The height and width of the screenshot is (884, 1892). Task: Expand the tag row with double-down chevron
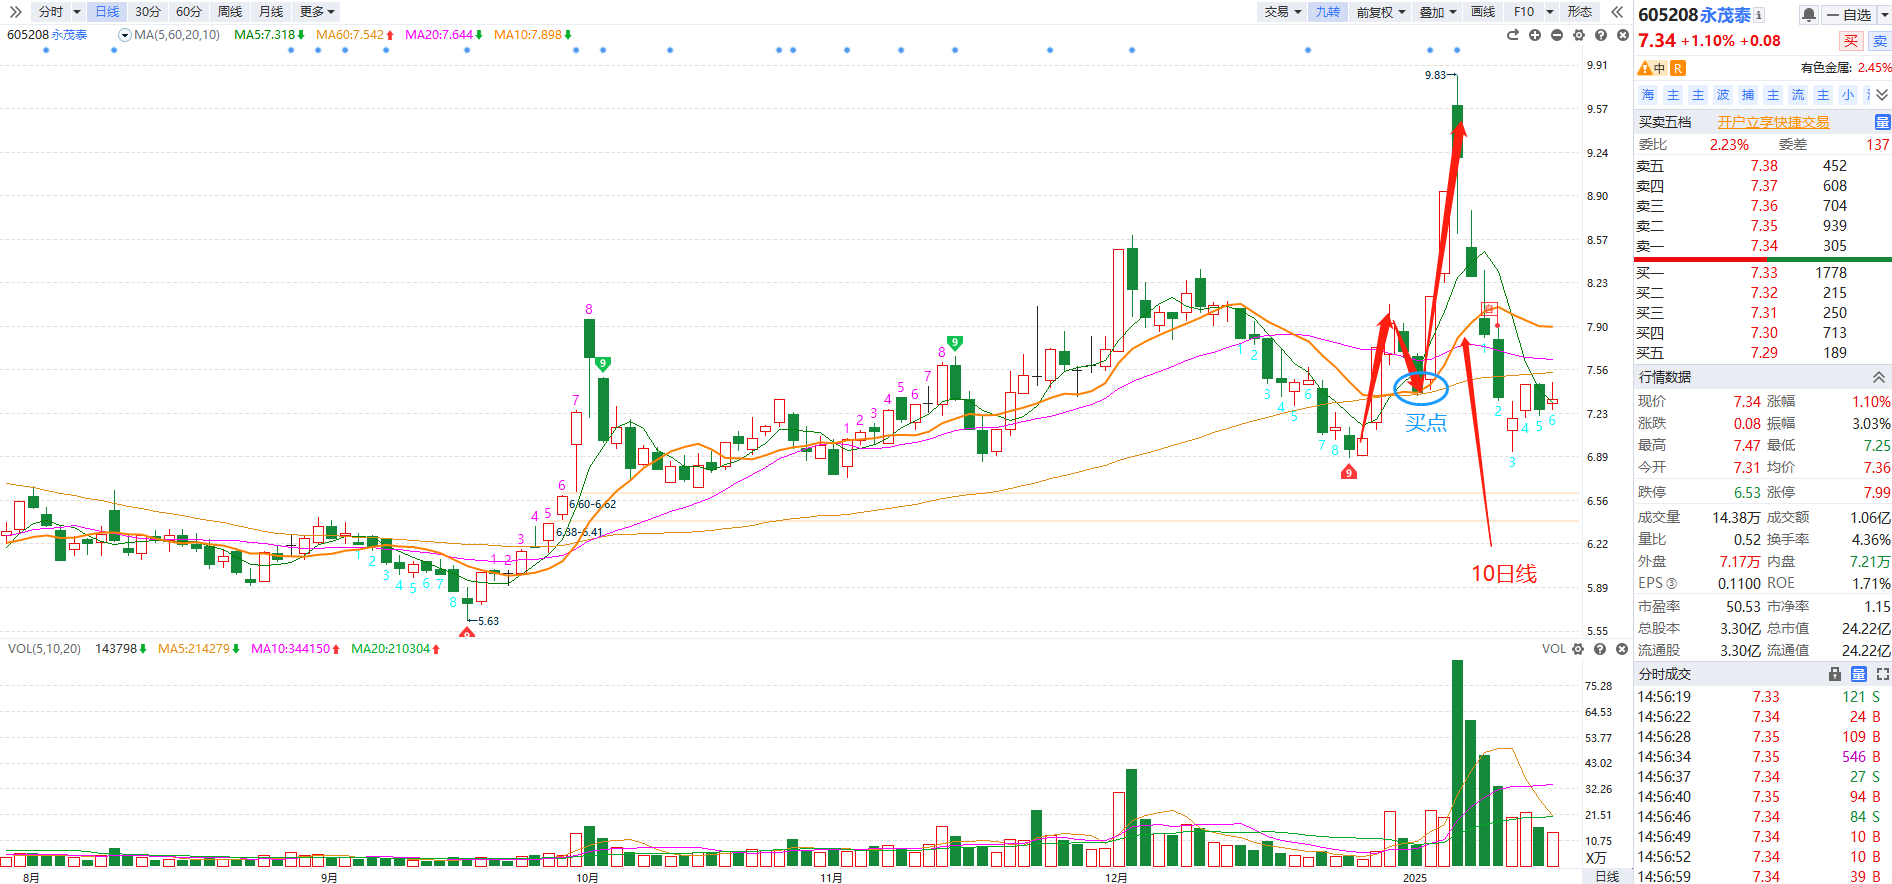[1882, 95]
